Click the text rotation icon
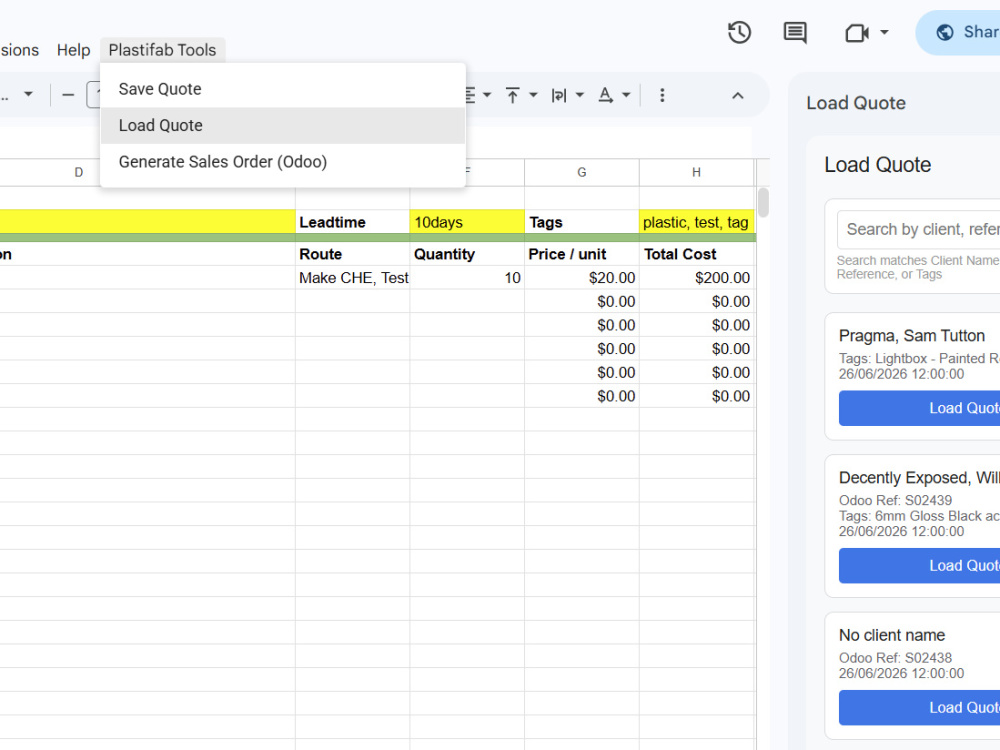Screen dimensions: 1000x750 pos(605,96)
